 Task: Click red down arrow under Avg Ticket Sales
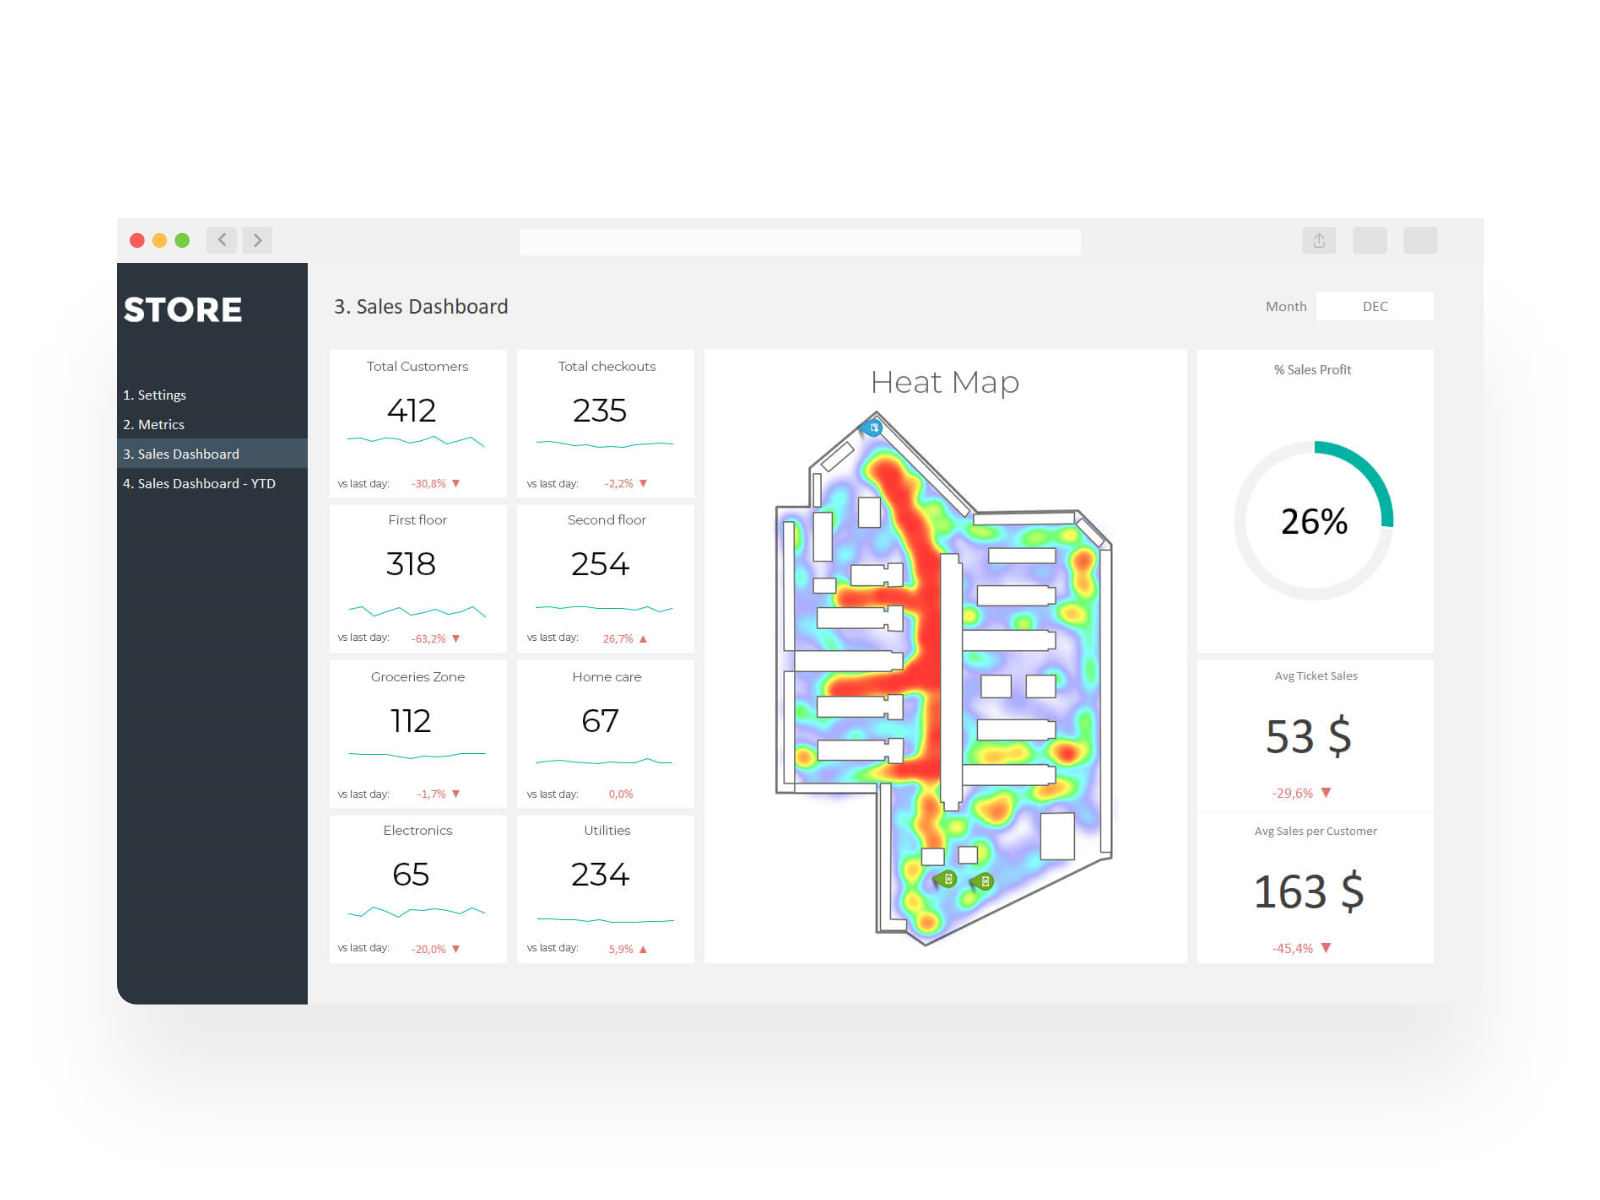click(x=1326, y=793)
